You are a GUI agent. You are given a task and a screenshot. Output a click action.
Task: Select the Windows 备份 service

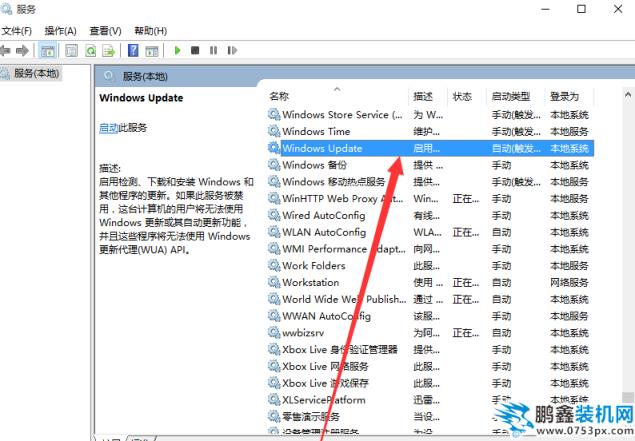pos(430,165)
